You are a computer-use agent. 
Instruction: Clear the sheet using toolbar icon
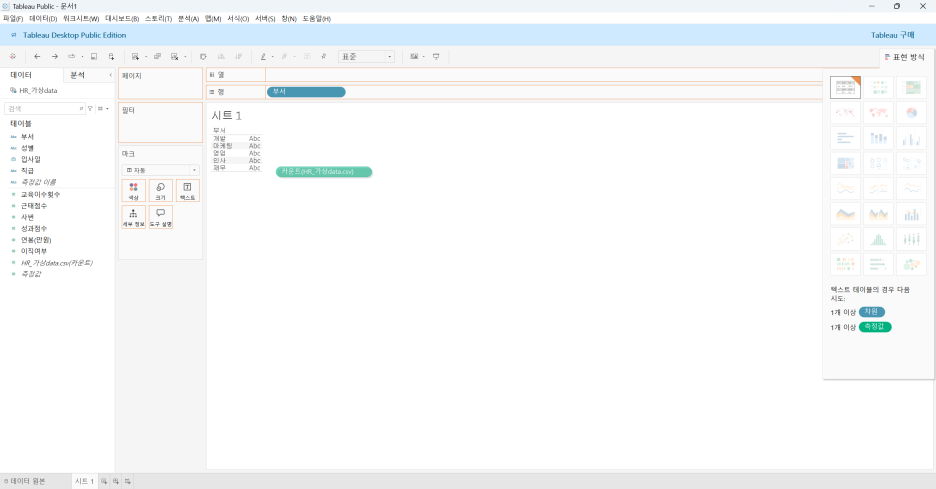pos(174,56)
